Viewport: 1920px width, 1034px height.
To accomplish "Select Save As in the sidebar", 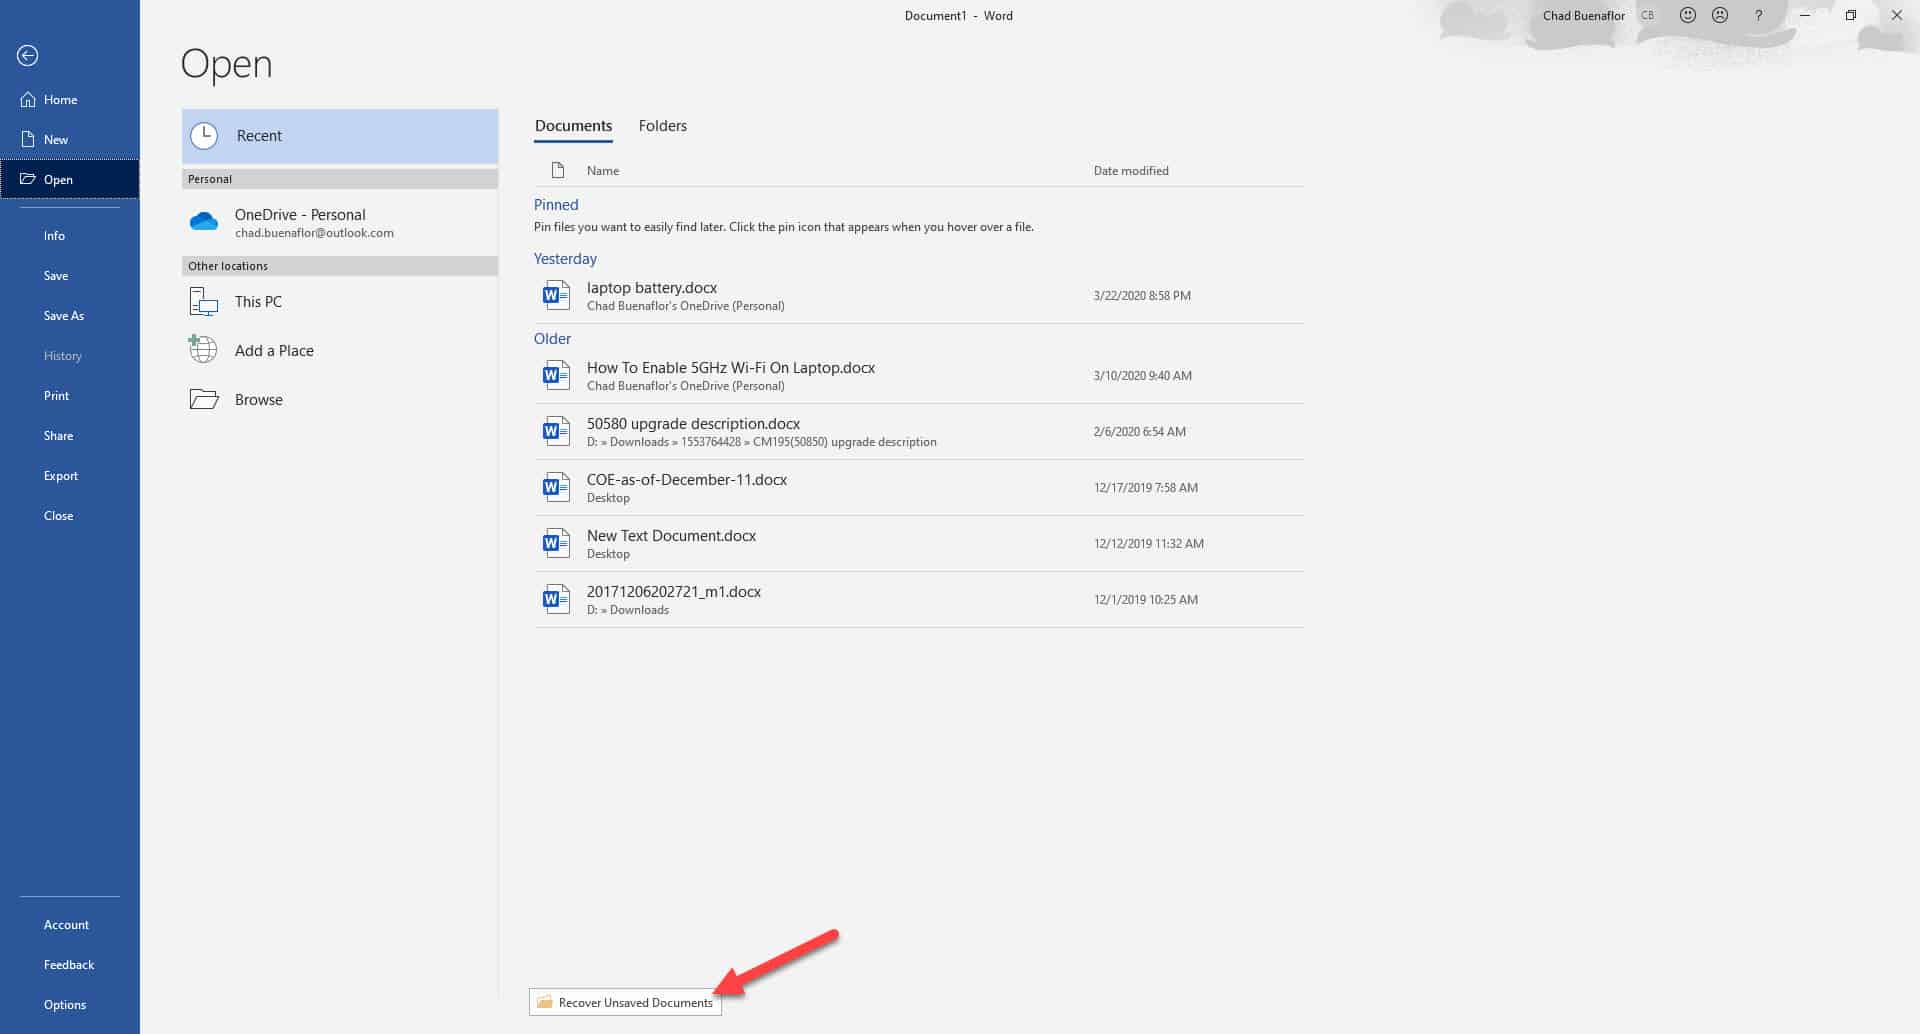I will coord(70,316).
